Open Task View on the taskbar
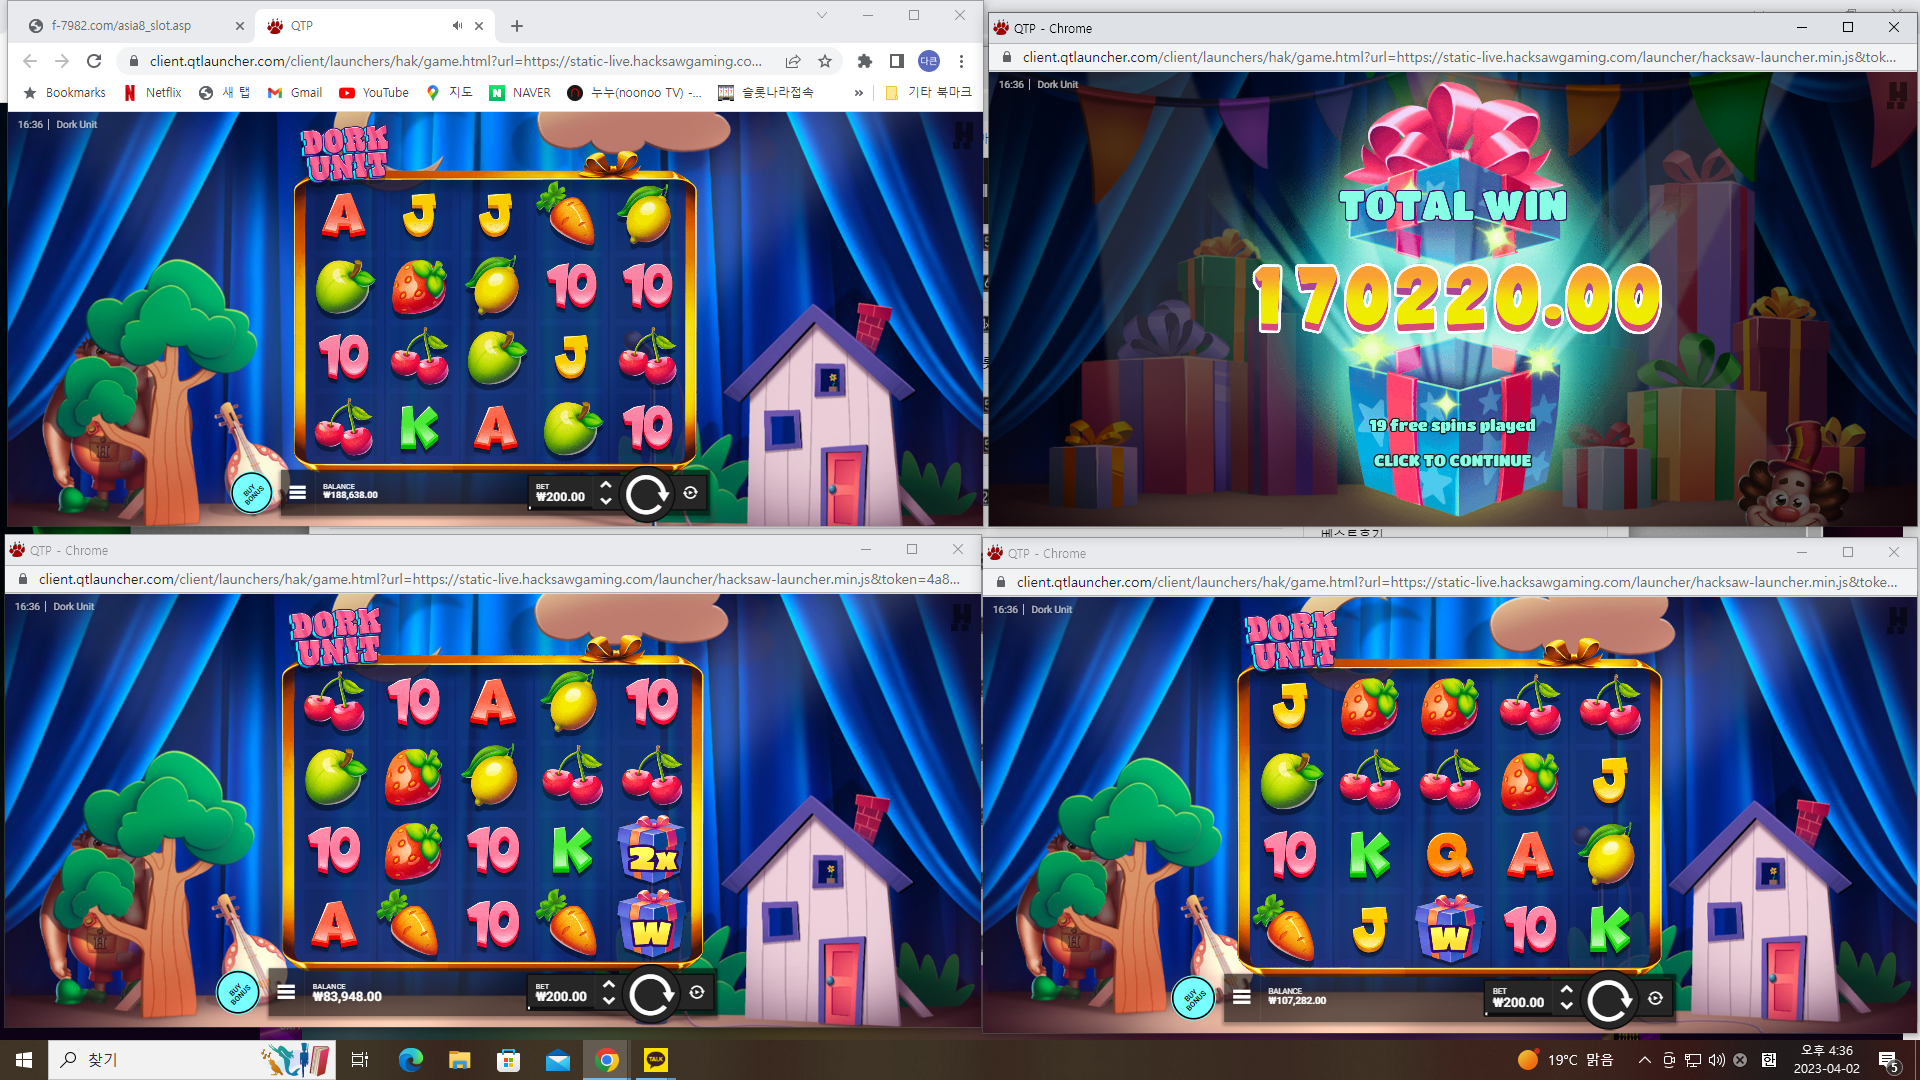The height and width of the screenshot is (1080, 1920). [x=360, y=1060]
